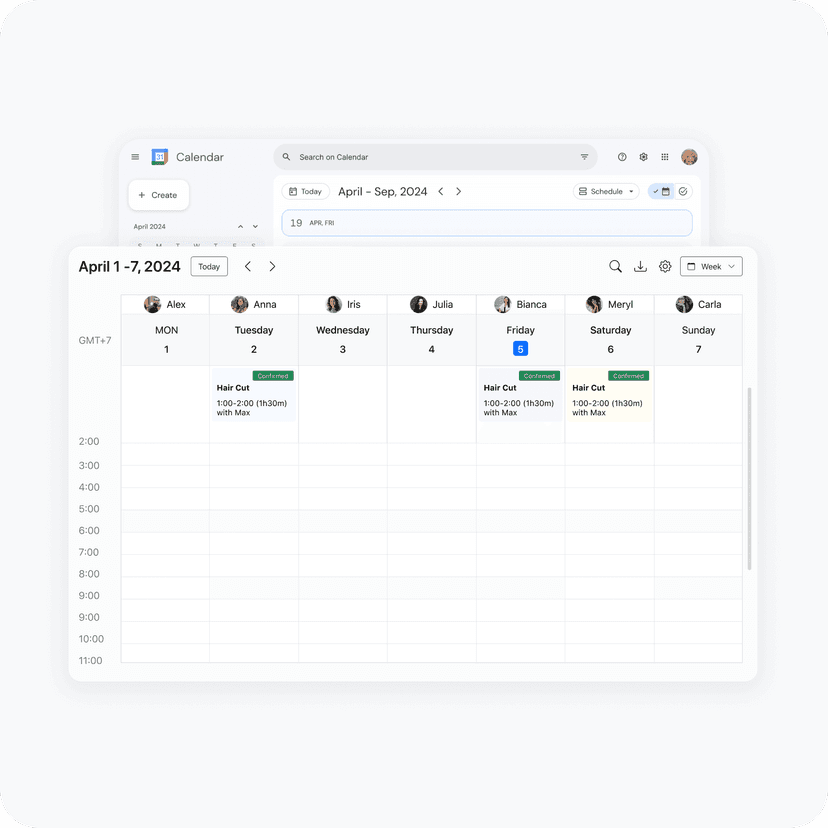Open the Week view dropdown

[711, 267]
